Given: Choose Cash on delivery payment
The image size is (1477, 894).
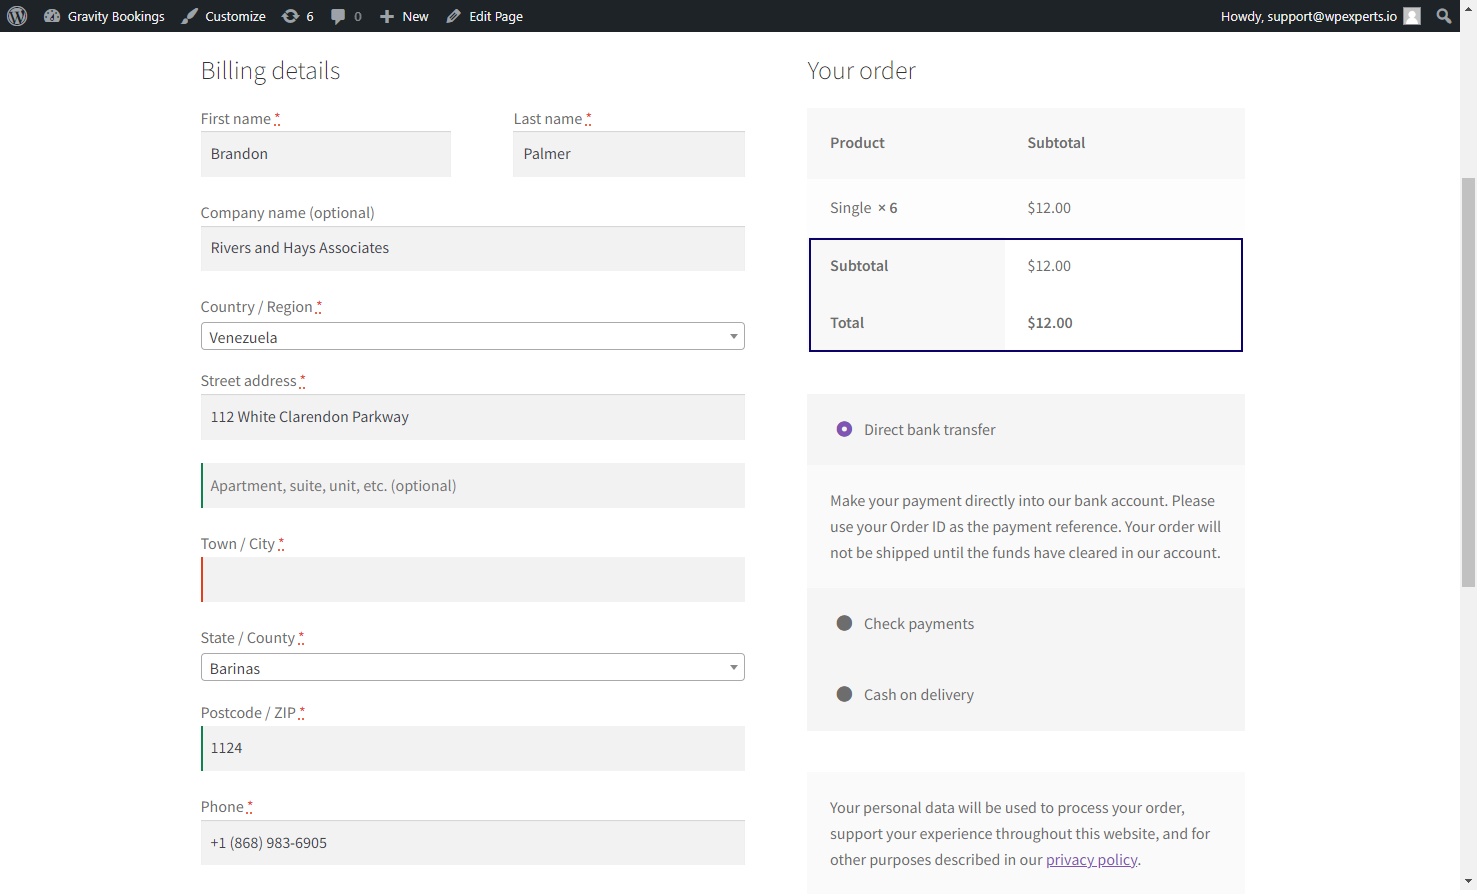Looking at the screenshot, I should [x=844, y=694].
